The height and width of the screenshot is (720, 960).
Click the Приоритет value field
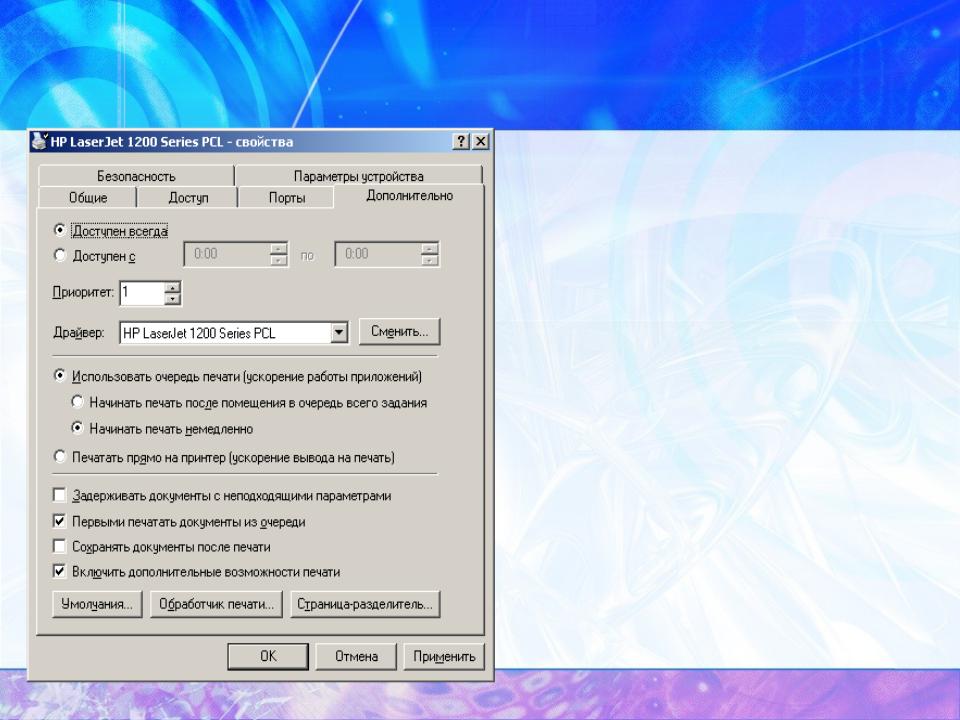click(x=143, y=293)
